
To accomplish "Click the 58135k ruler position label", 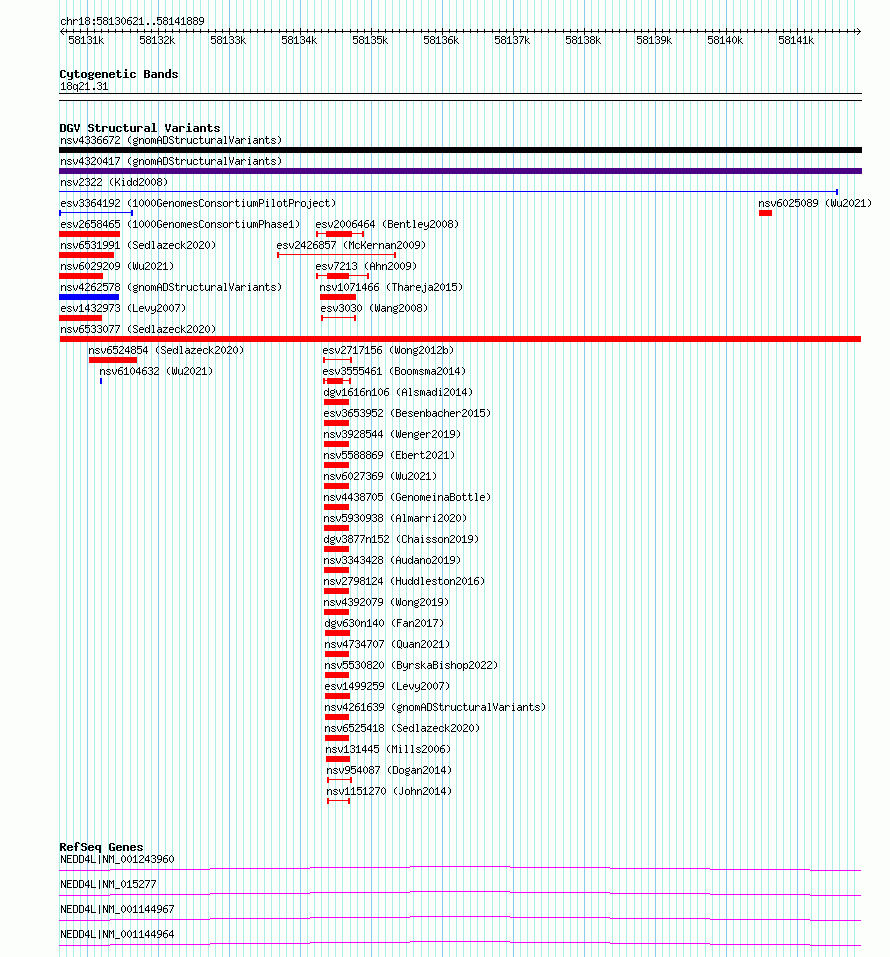I will 370,40.
